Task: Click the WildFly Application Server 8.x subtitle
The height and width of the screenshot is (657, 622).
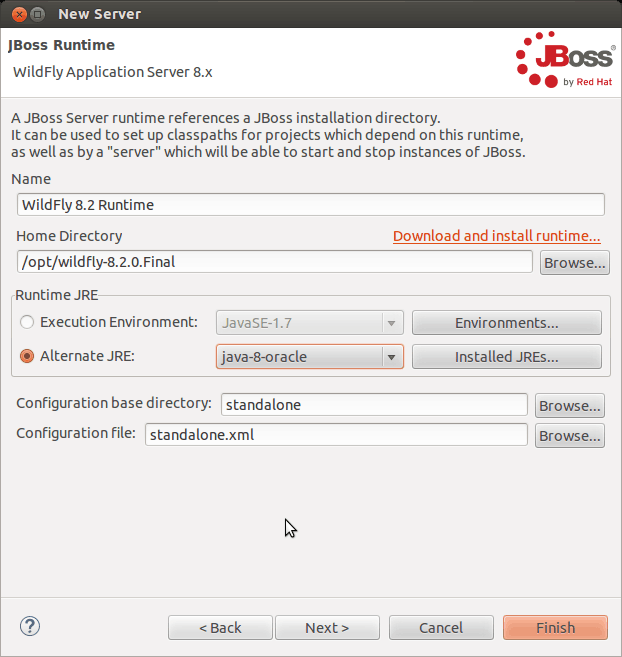Action: (x=113, y=72)
